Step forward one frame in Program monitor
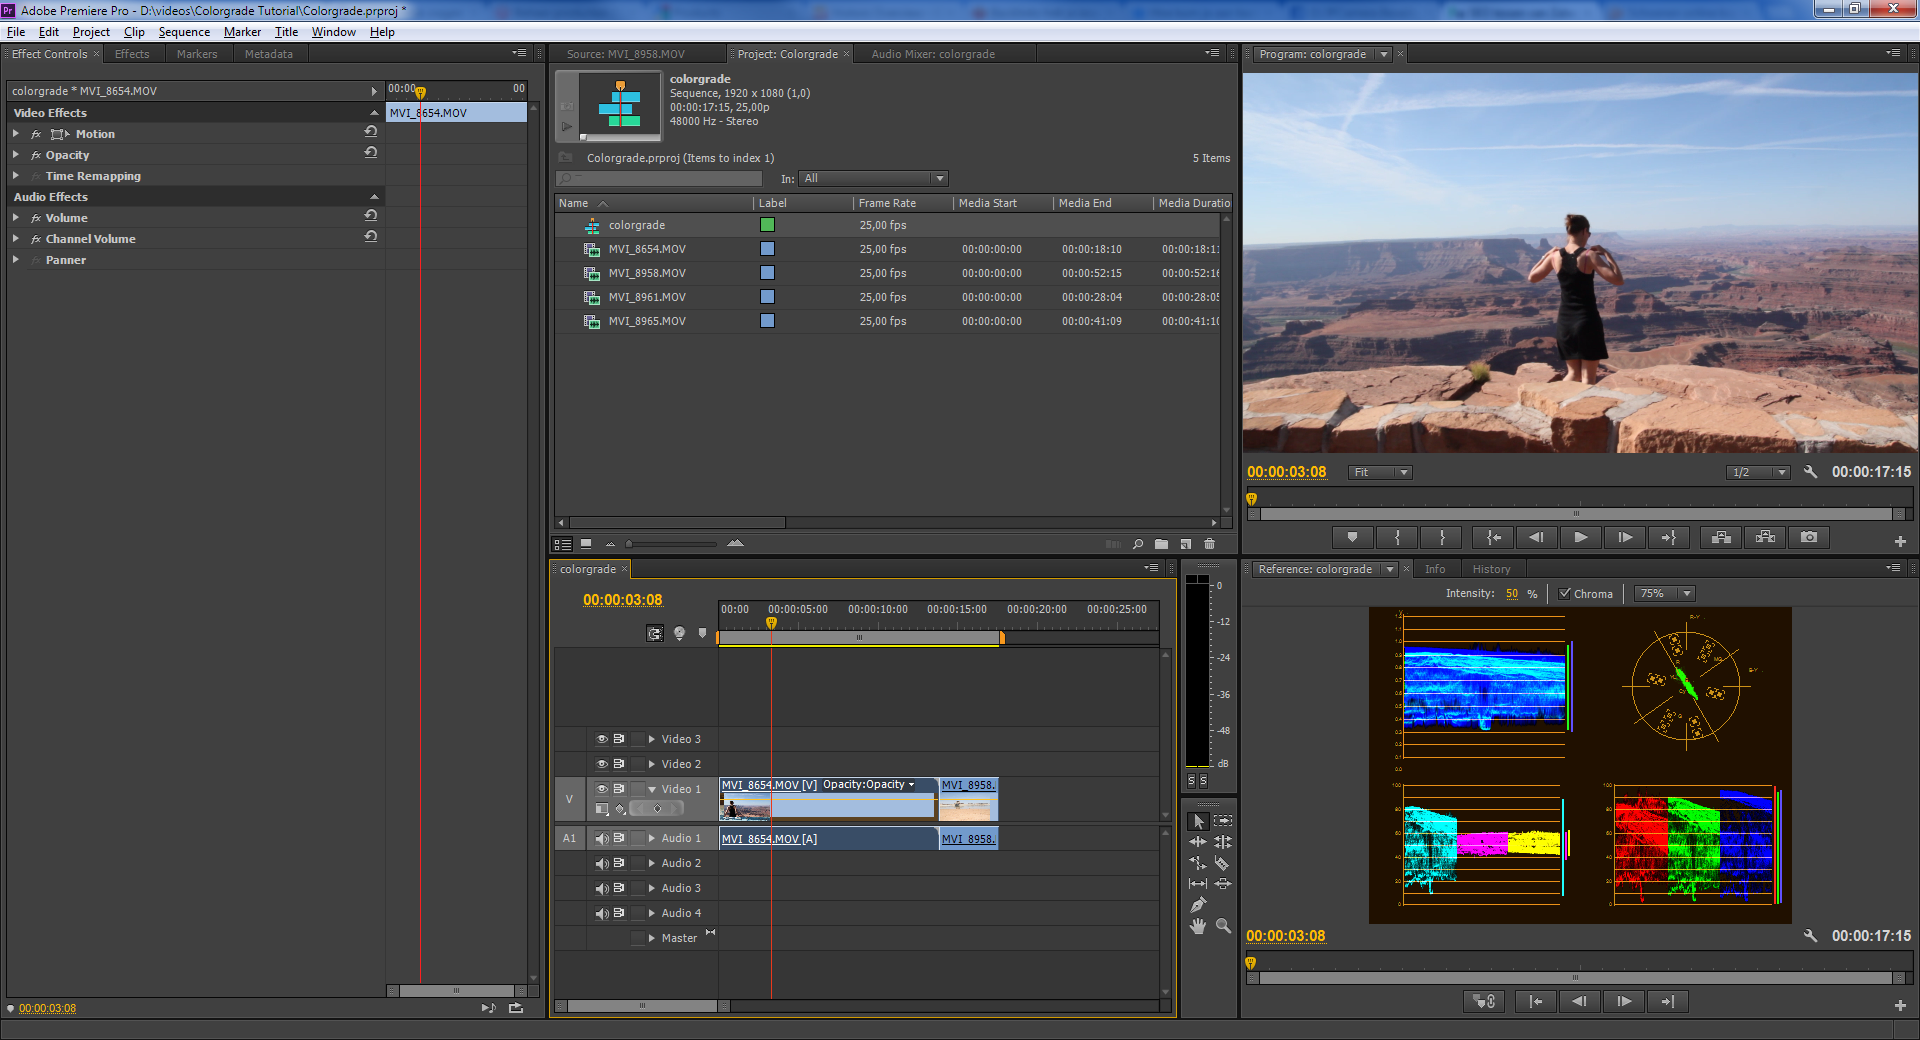Viewport: 1920px width, 1040px height. point(1625,537)
